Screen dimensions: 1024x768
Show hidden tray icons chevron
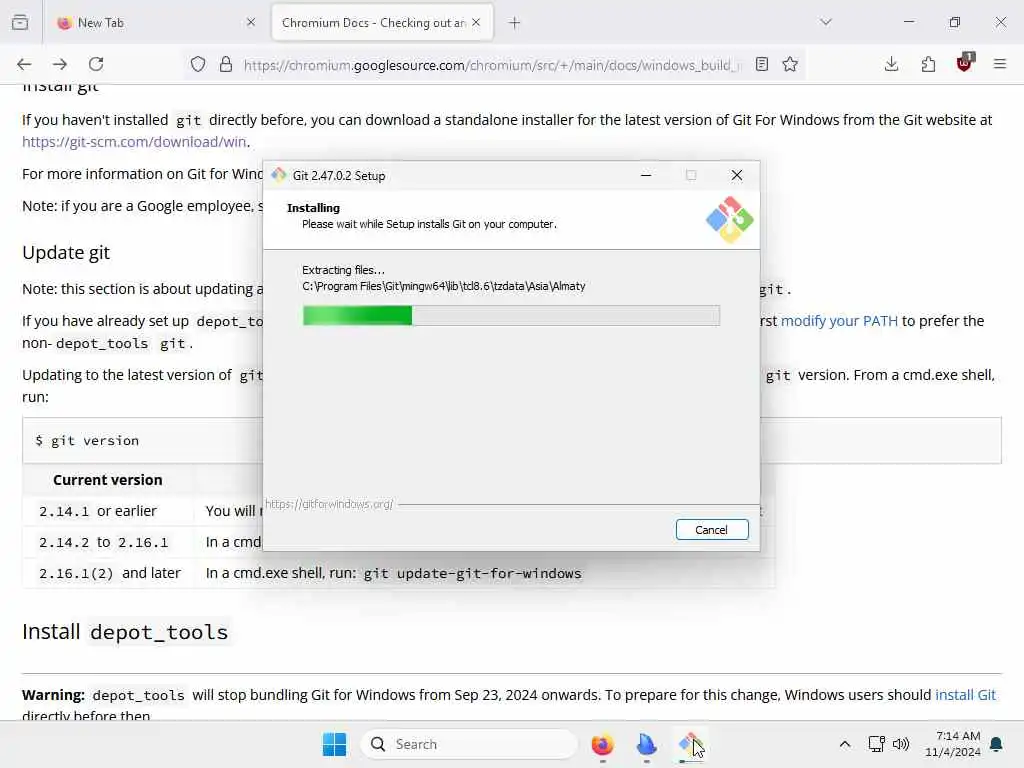click(x=844, y=744)
